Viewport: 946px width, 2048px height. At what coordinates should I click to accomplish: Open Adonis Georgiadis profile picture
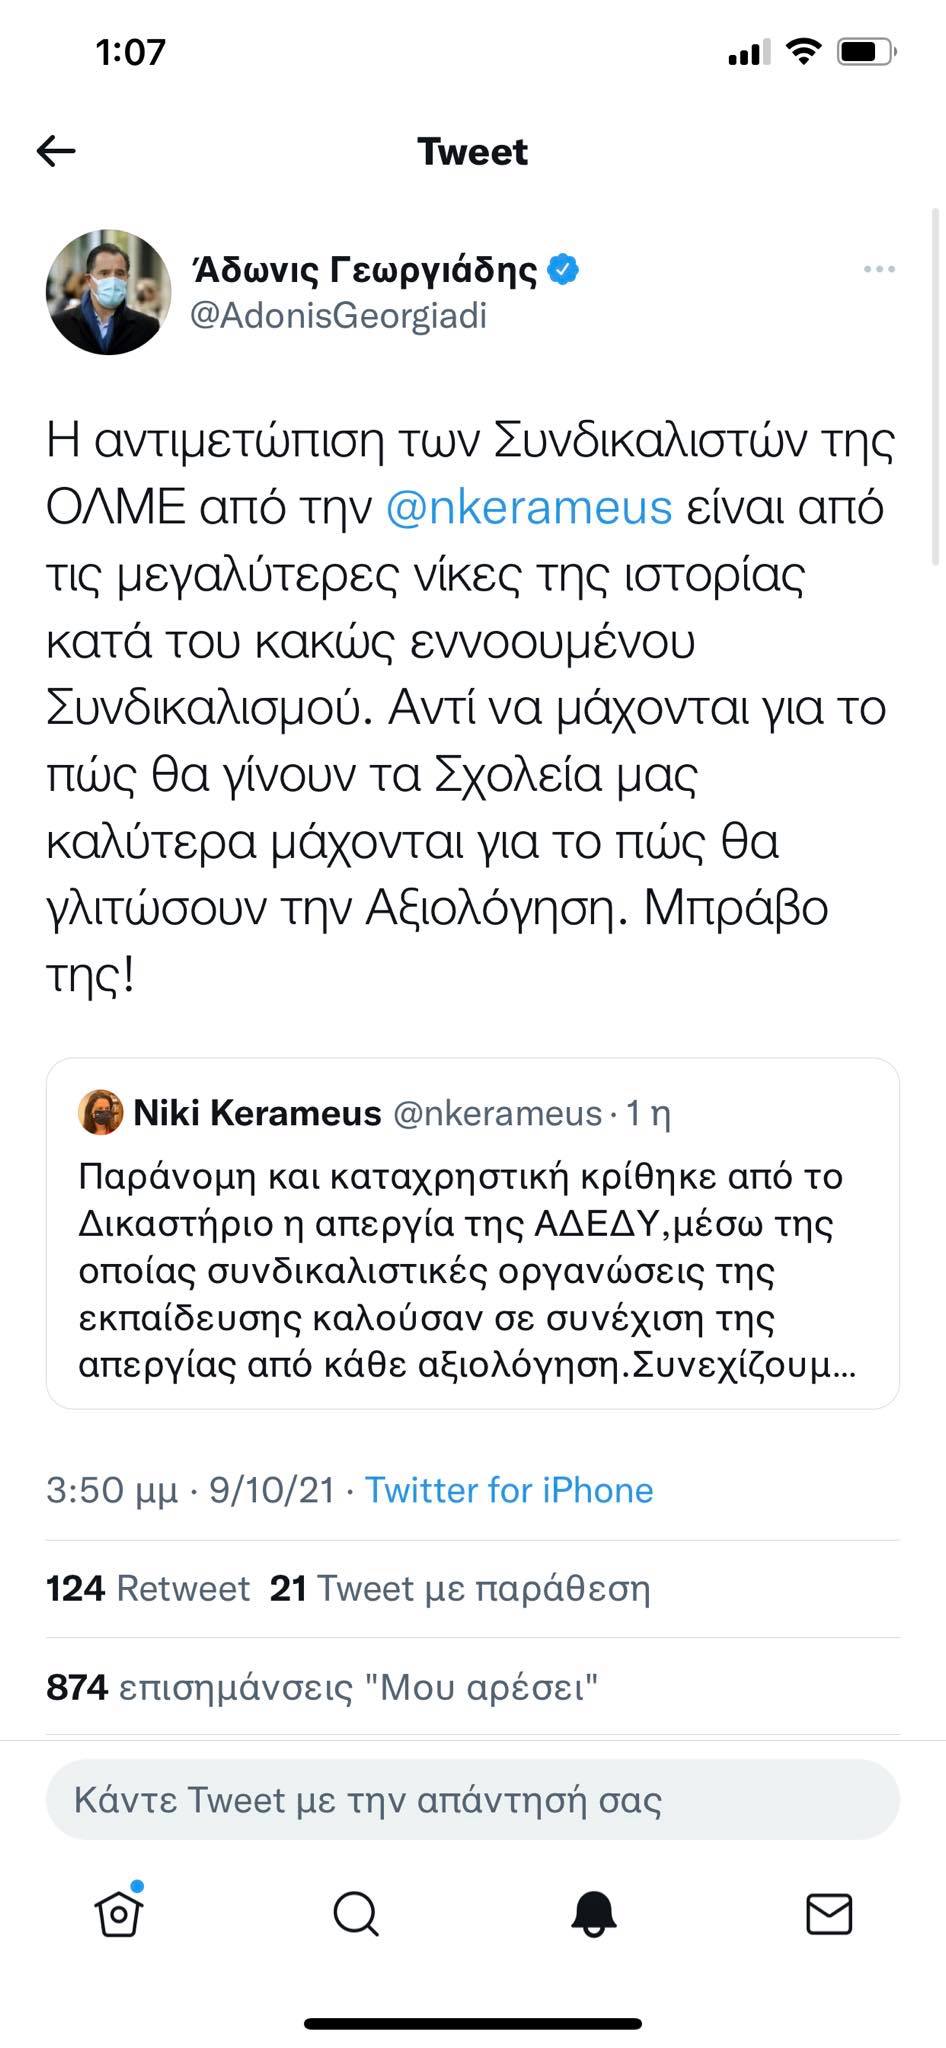[110, 290]
